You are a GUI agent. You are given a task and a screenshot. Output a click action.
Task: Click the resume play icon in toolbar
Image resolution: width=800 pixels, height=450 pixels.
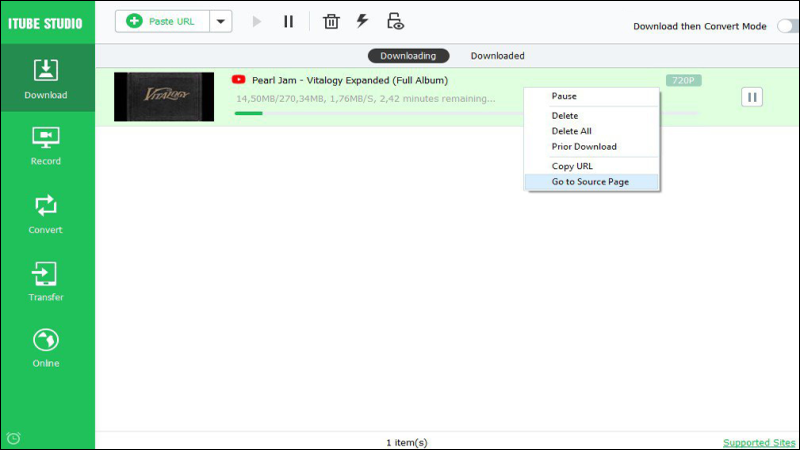(257, 21)
